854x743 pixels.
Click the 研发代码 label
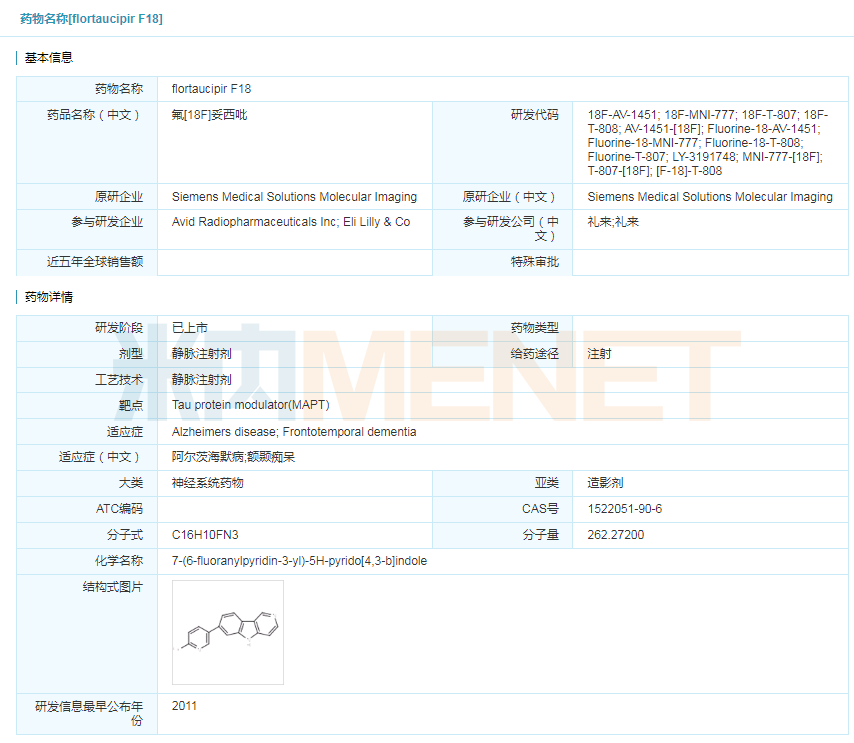pyautogui.click(x=535, y=115)
